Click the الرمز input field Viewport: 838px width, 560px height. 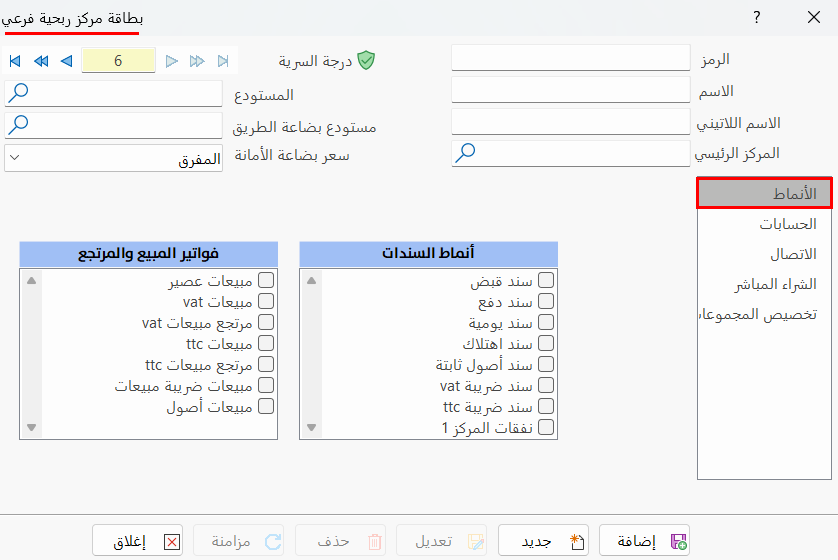click(x=571, y=58)
